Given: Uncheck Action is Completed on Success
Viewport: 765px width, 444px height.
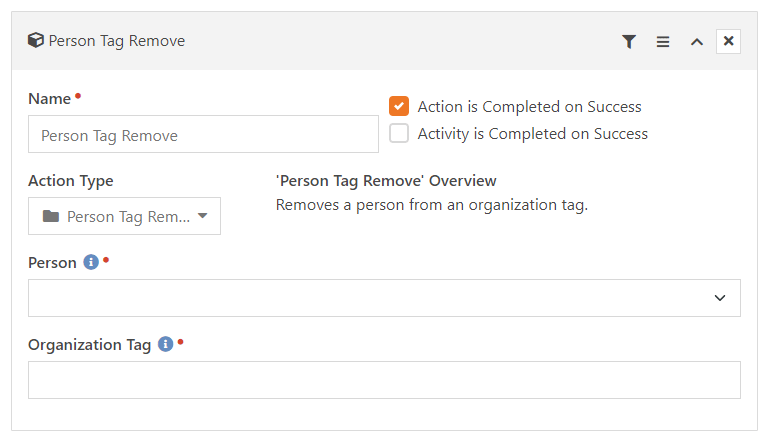Looking at the screenshot, I should click(x=399, y=106).
